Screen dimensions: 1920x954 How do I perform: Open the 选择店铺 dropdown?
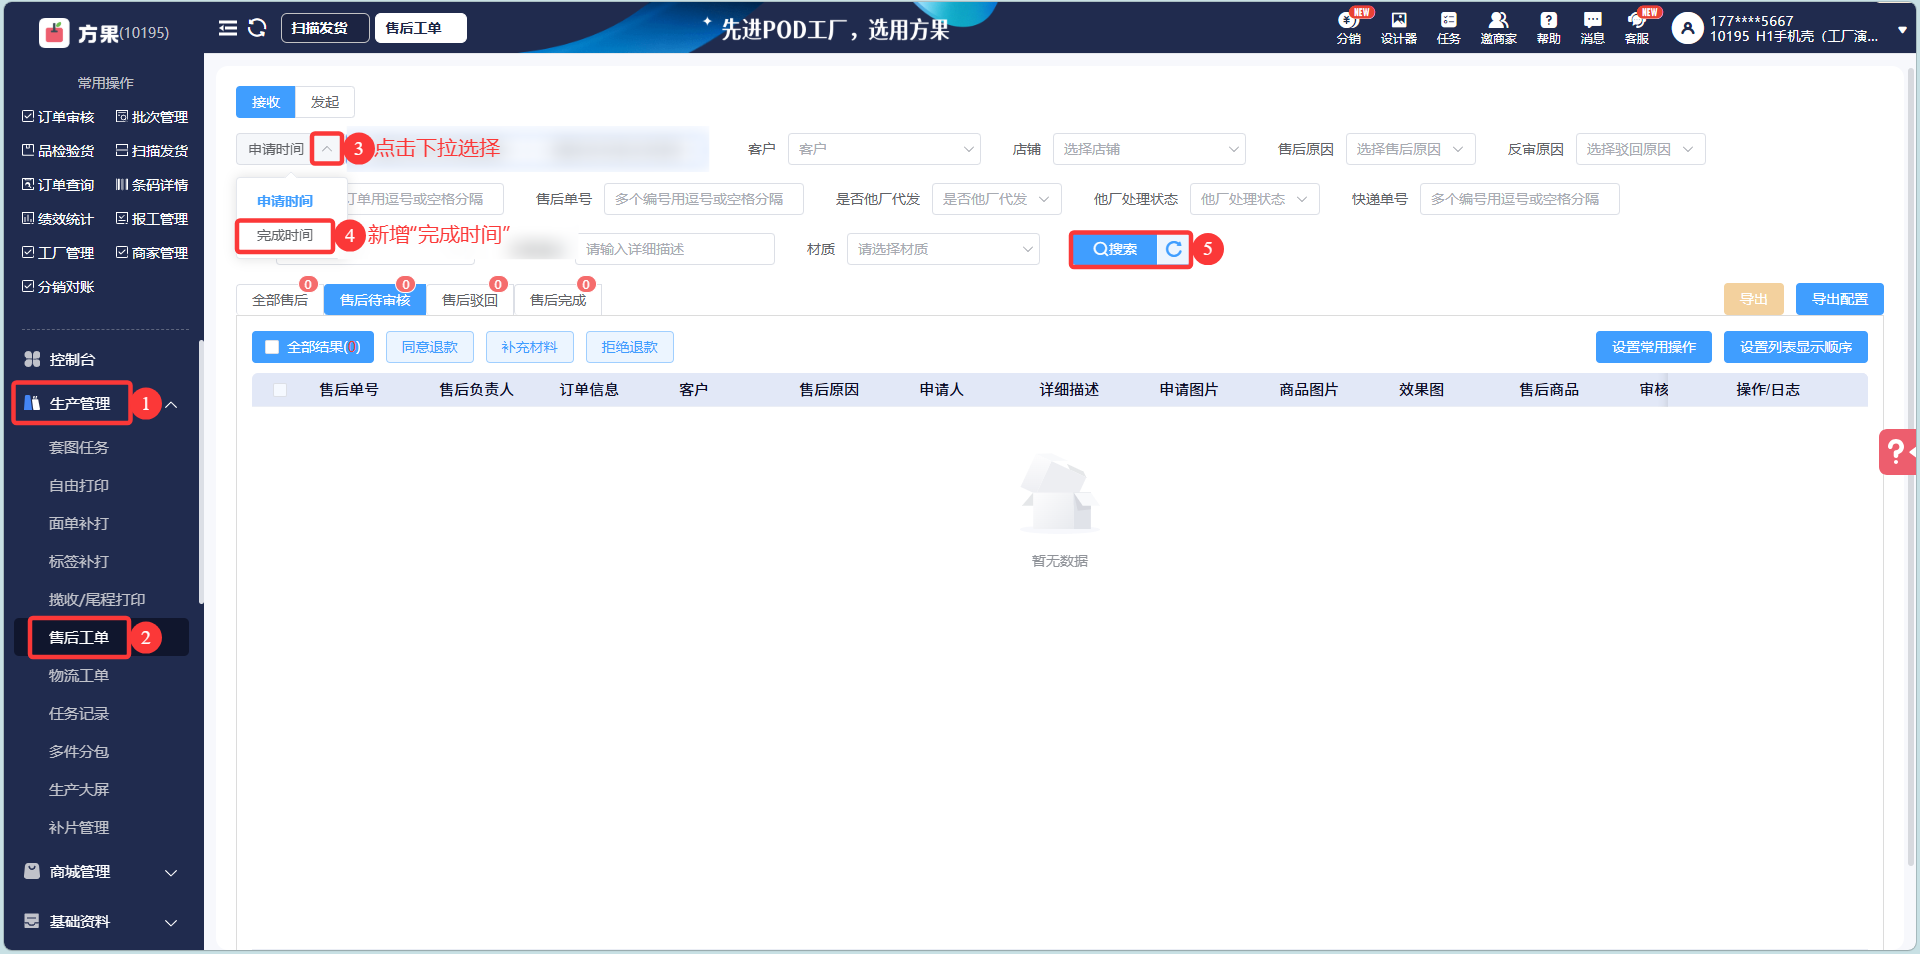coord(1148,148)
